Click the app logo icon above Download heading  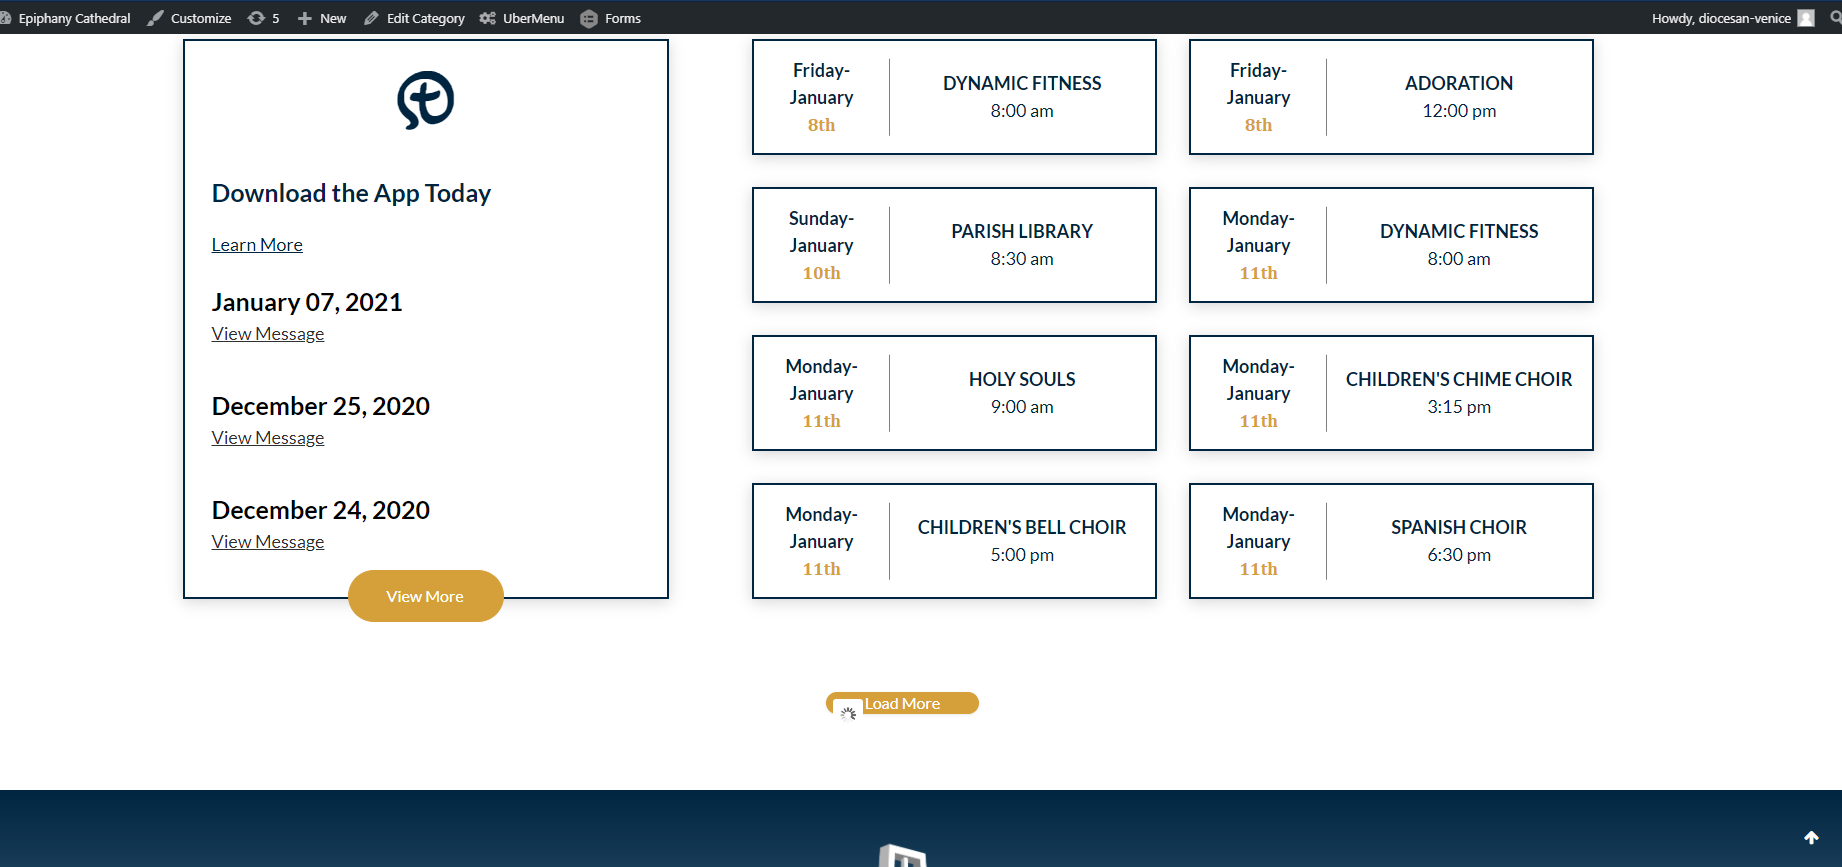[x=425, y=100]
